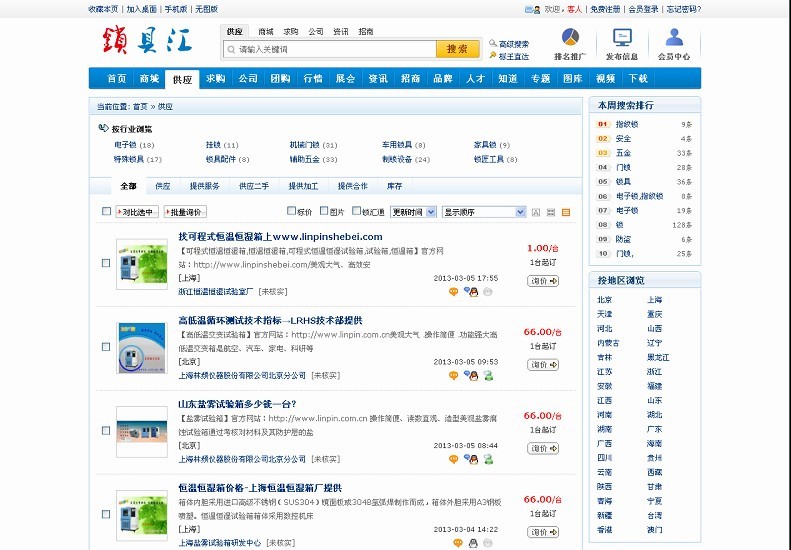
Task: Click the 发布信息 monitor icon
Action: [623, 39]
